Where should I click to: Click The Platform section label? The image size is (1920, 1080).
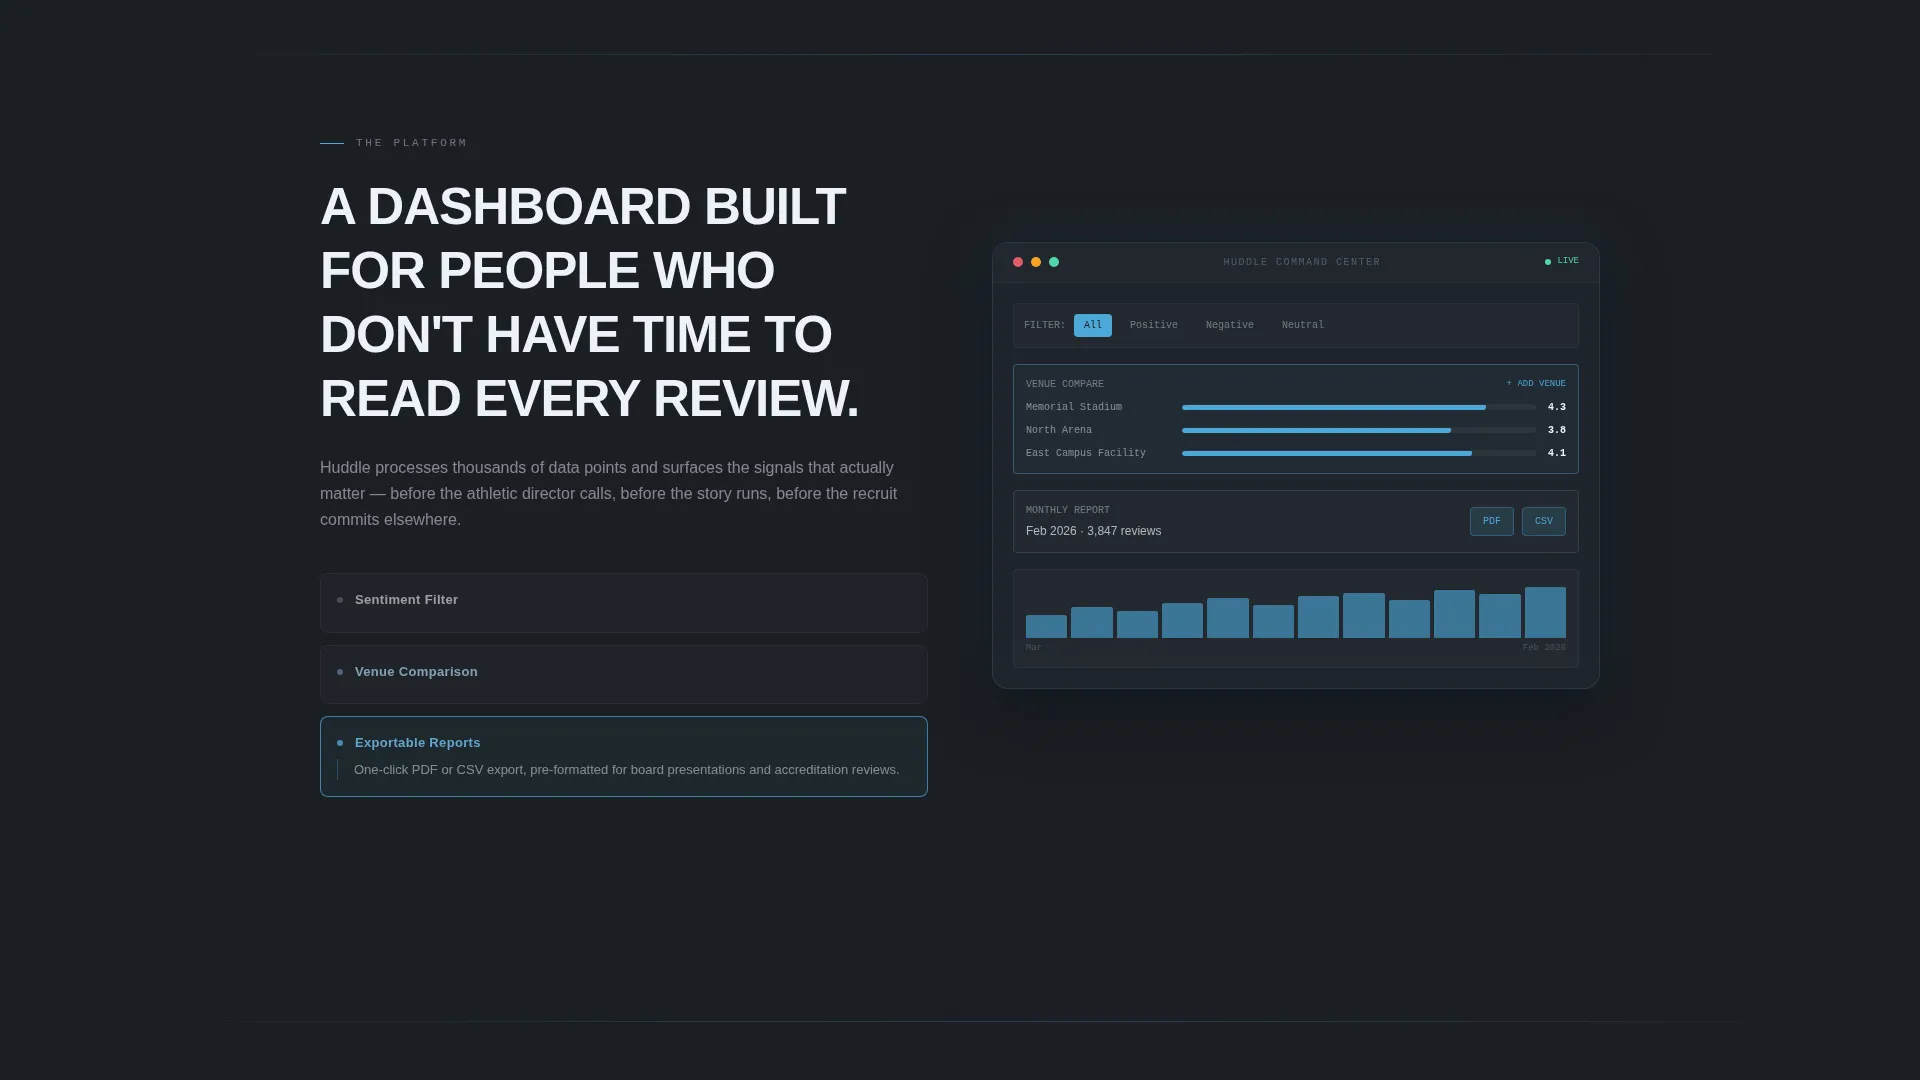pyautogui.click(x=411, y=143)
